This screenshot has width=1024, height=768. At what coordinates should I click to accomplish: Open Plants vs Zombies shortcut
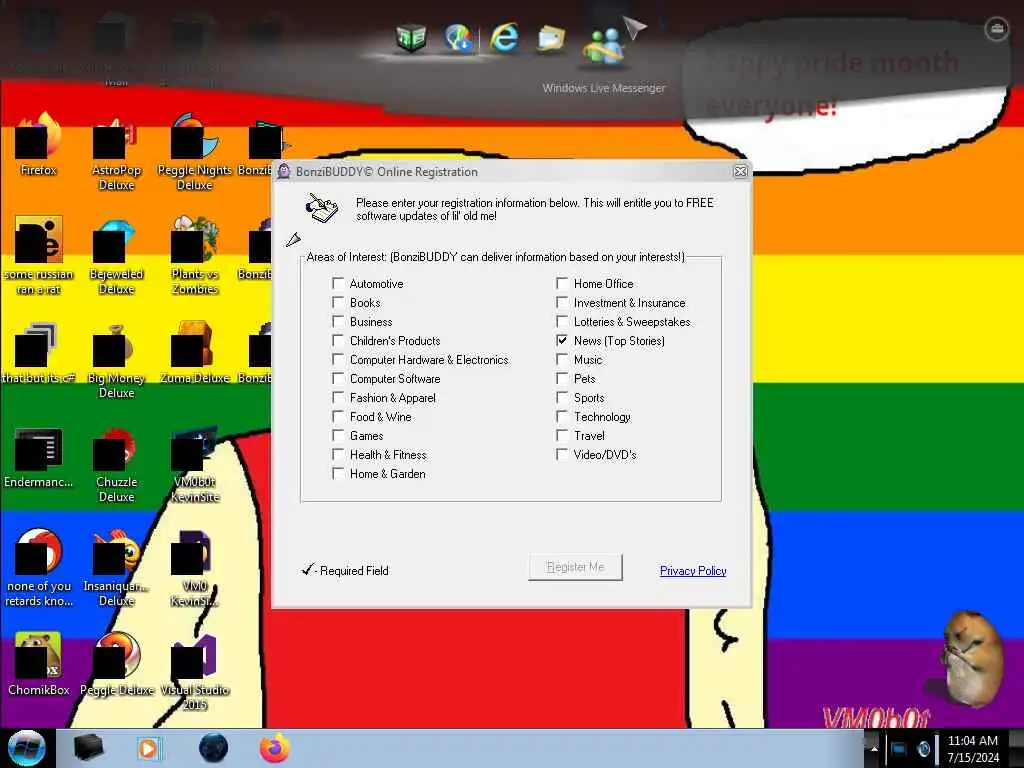tap(195, 256)
